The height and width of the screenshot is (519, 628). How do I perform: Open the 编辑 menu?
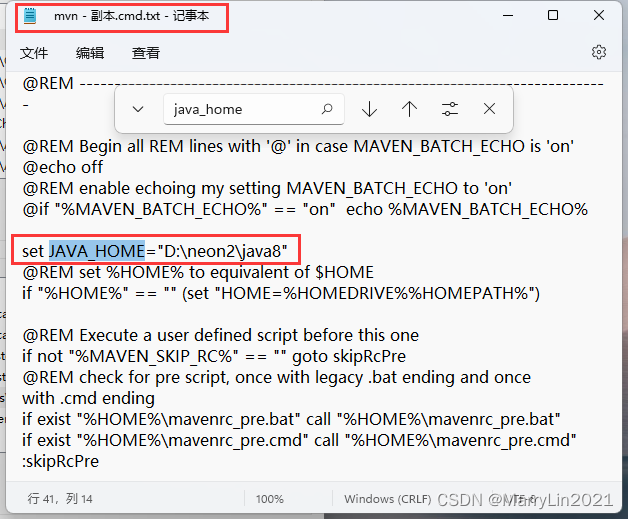(x=90, y=53)
